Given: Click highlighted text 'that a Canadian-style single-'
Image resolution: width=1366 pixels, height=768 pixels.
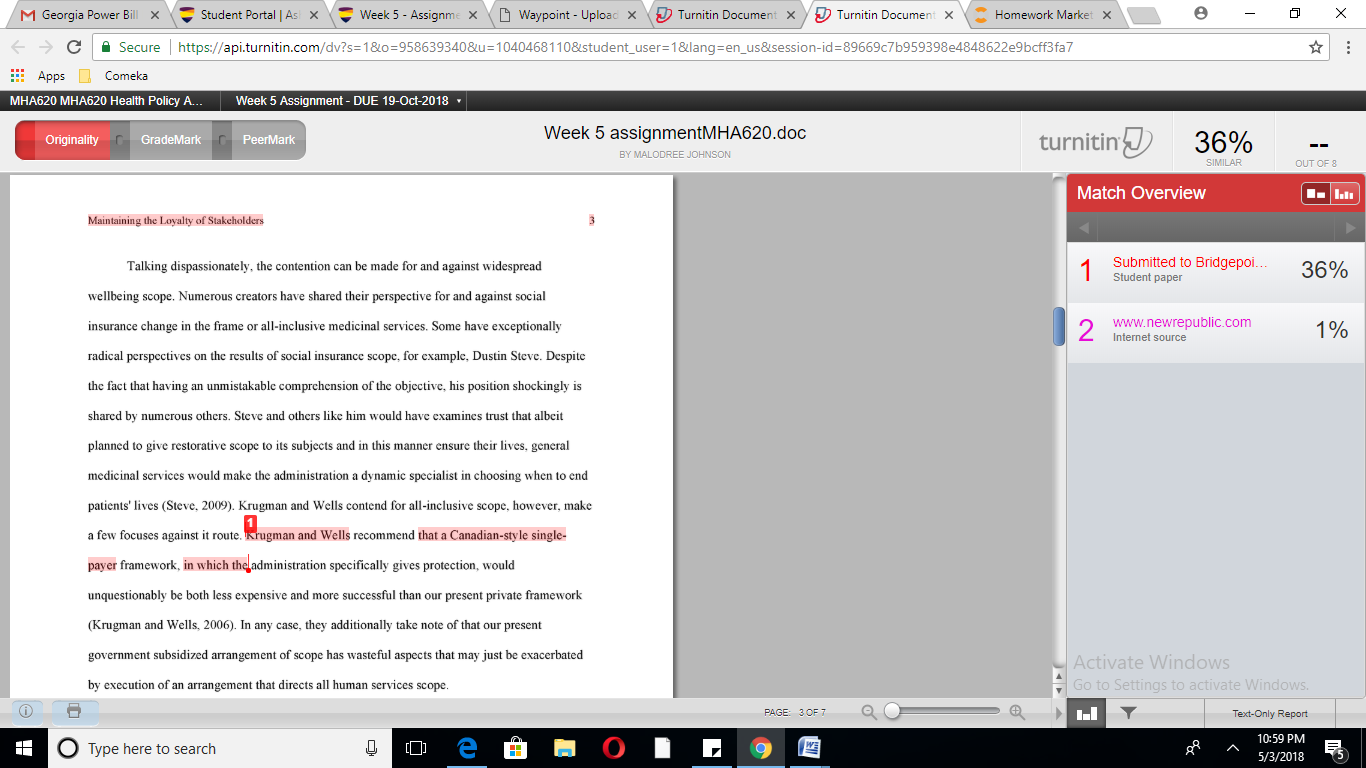Looking at the screenshot, I should tap(492, 535).
